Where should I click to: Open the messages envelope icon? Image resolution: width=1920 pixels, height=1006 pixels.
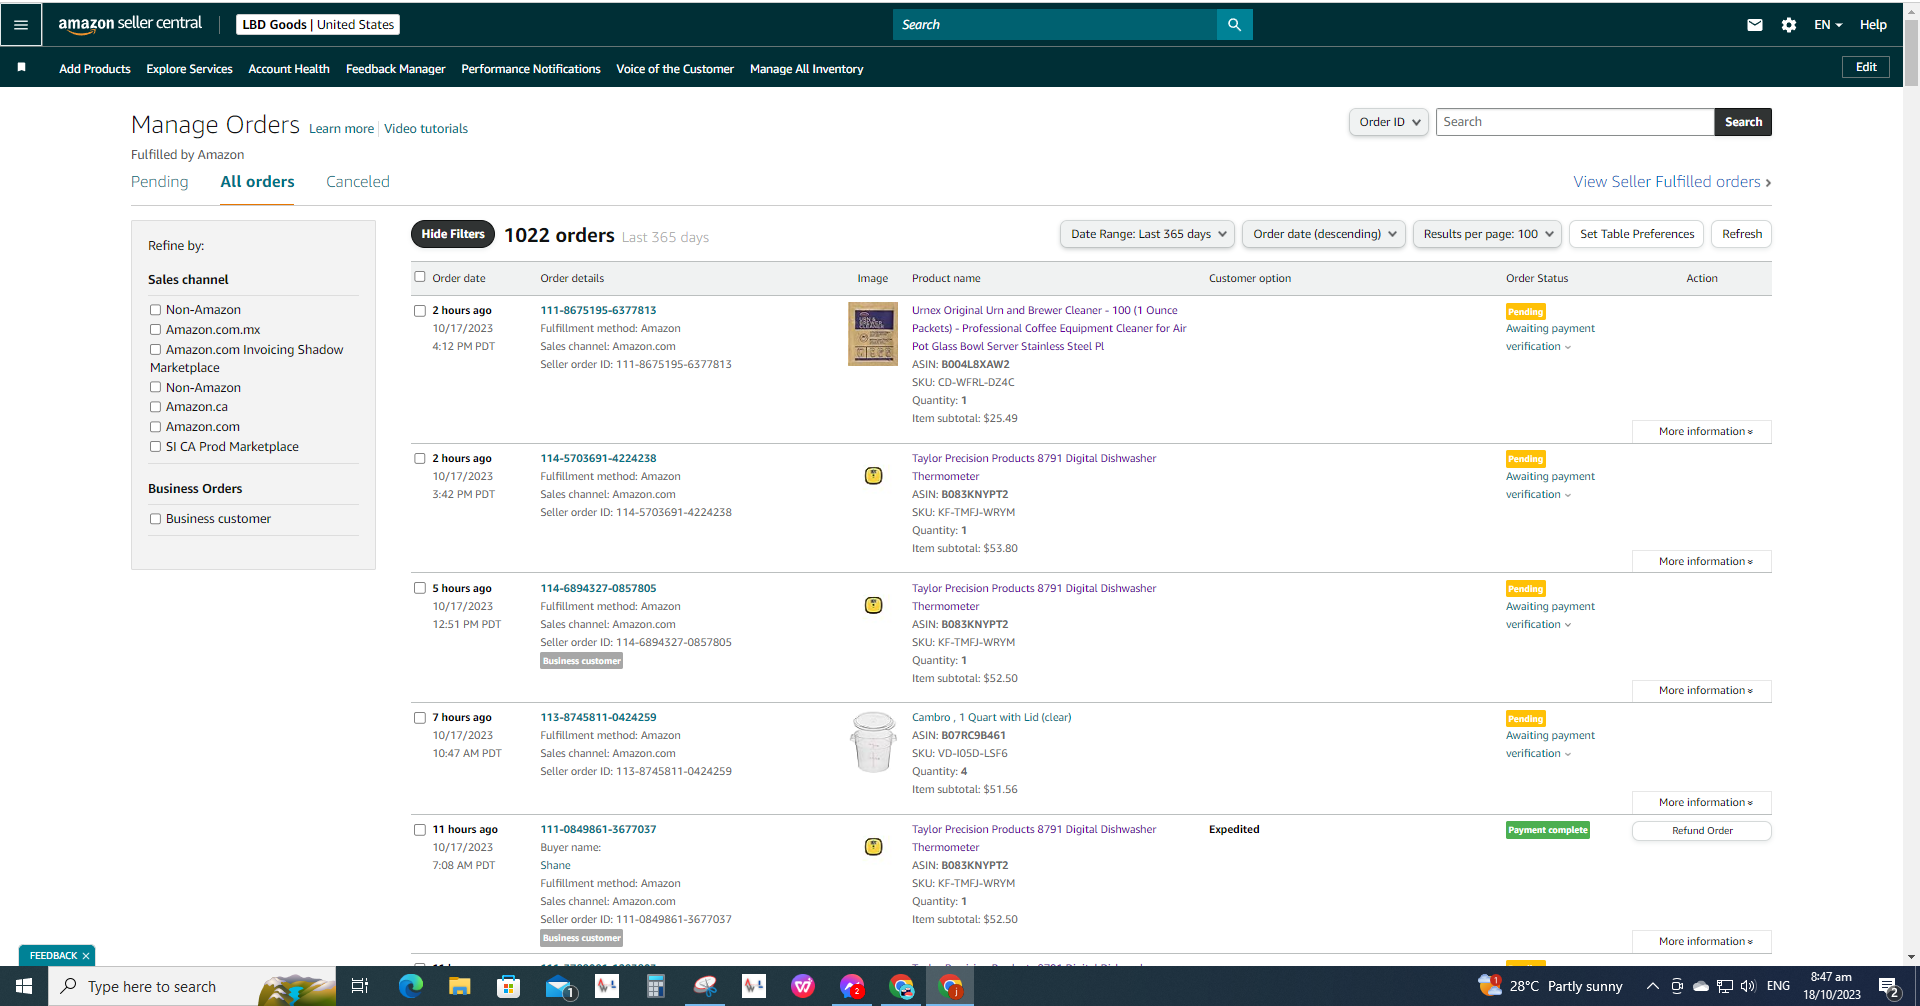pos(1755,24)
